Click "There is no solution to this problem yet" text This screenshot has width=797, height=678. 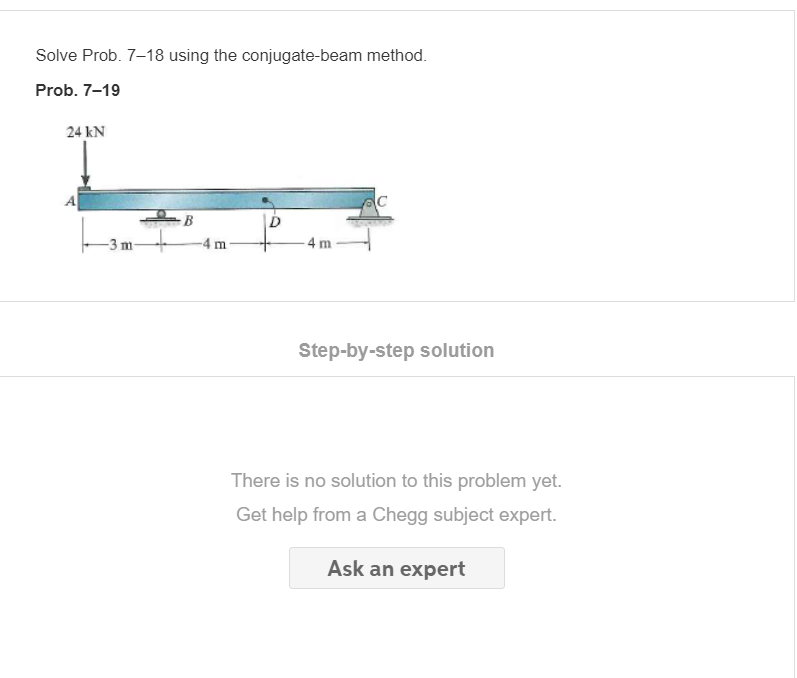tap(396, 480)
